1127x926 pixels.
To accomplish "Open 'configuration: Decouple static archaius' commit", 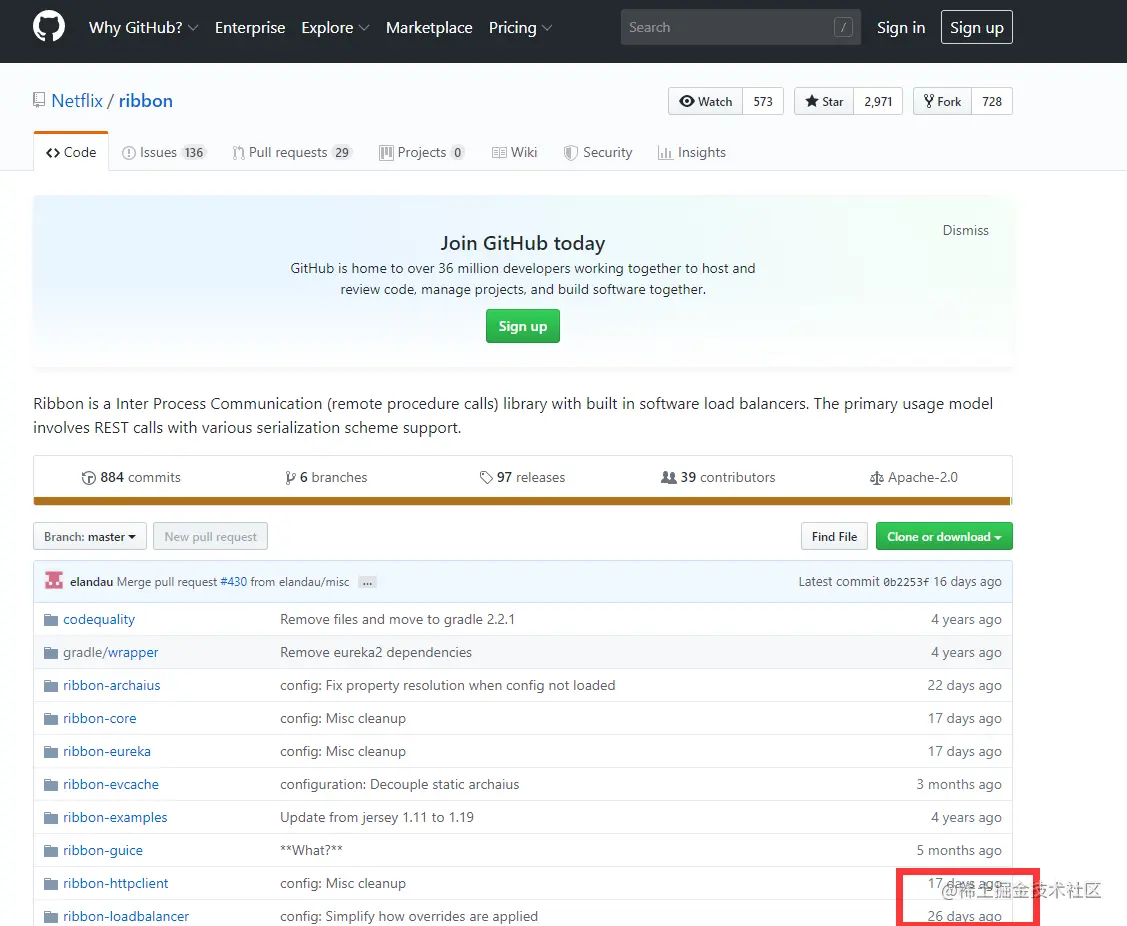I will pyautogui.click(x=400, y=784).
